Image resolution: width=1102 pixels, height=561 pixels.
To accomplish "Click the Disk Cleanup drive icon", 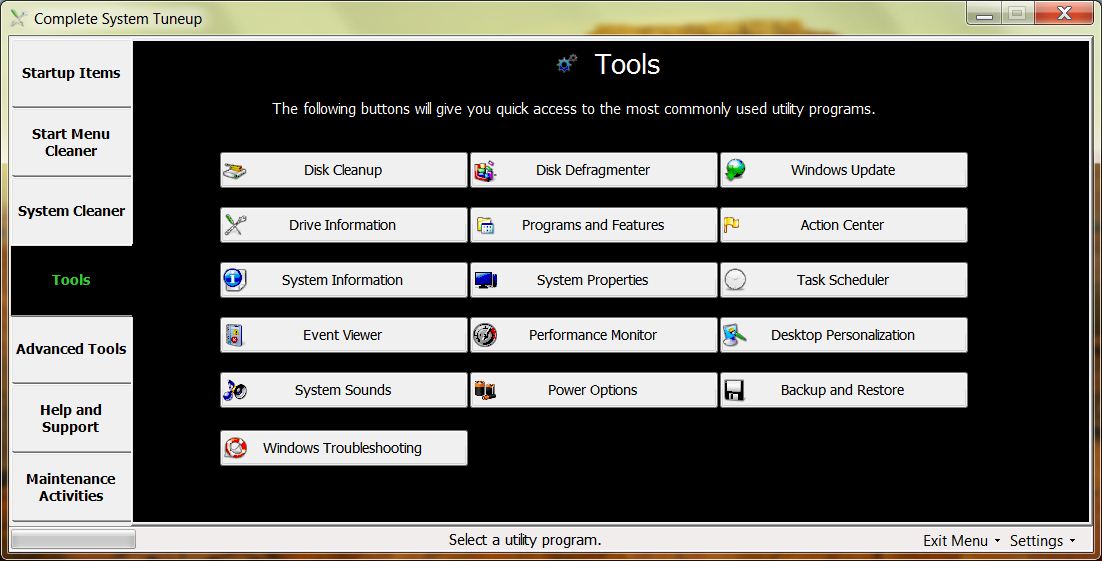I will coord(235,170).
